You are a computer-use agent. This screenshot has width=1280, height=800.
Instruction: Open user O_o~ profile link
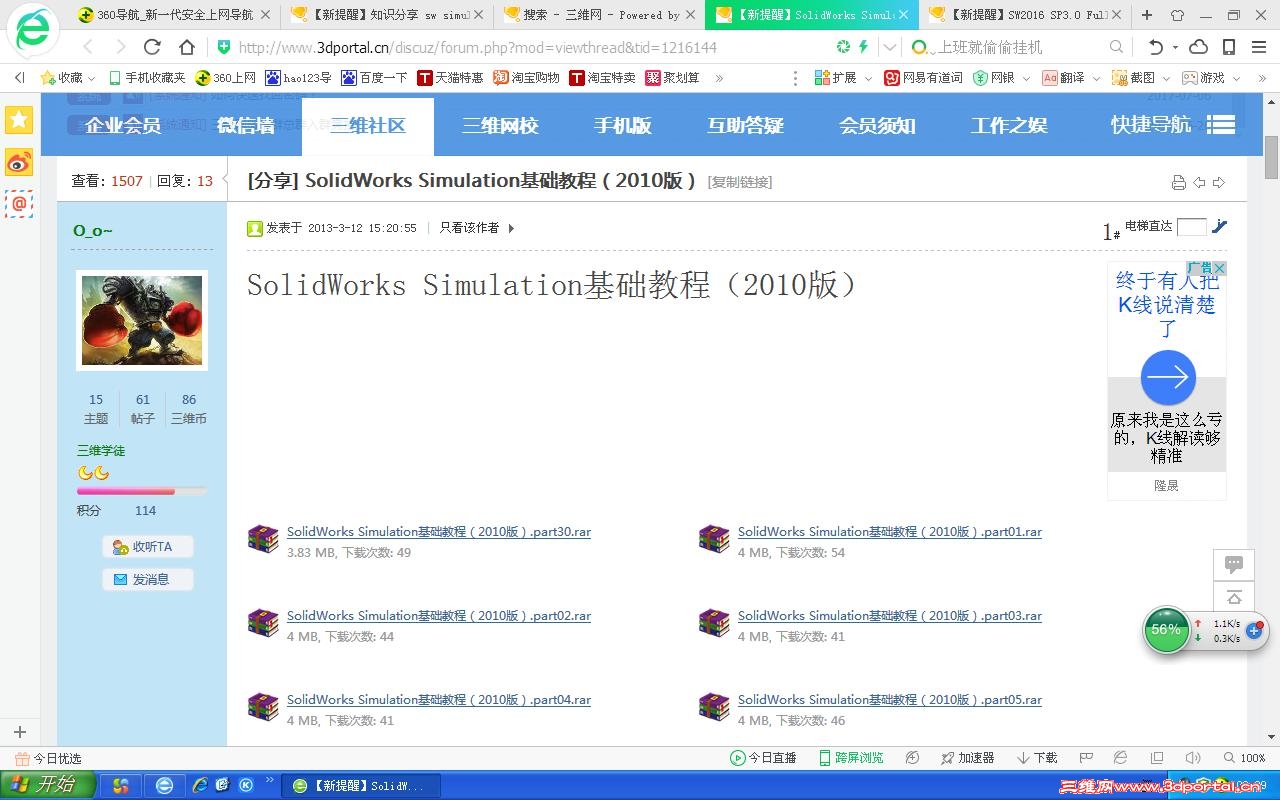[93, 231]
